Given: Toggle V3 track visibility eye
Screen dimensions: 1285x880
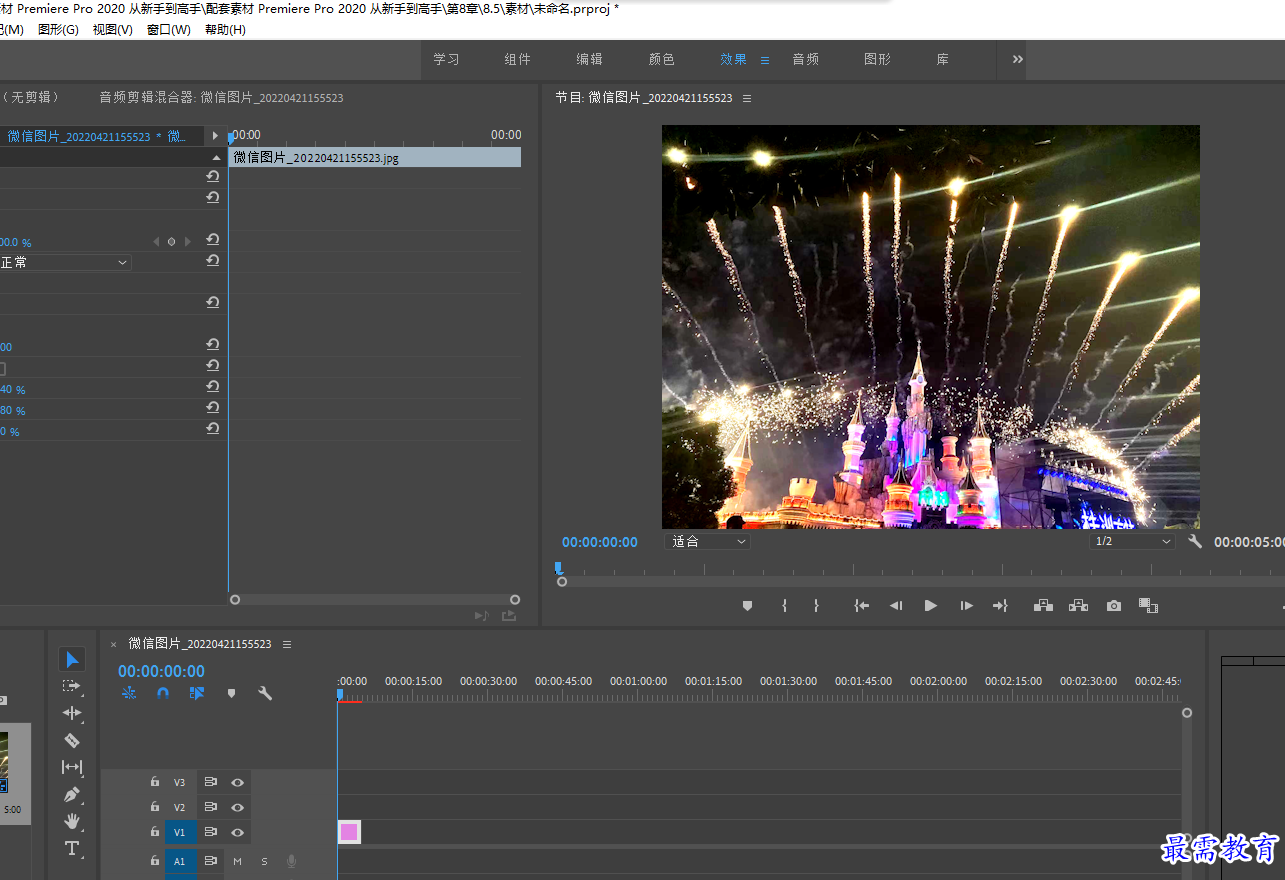Looking at the screenshot, I should [238, 782].
